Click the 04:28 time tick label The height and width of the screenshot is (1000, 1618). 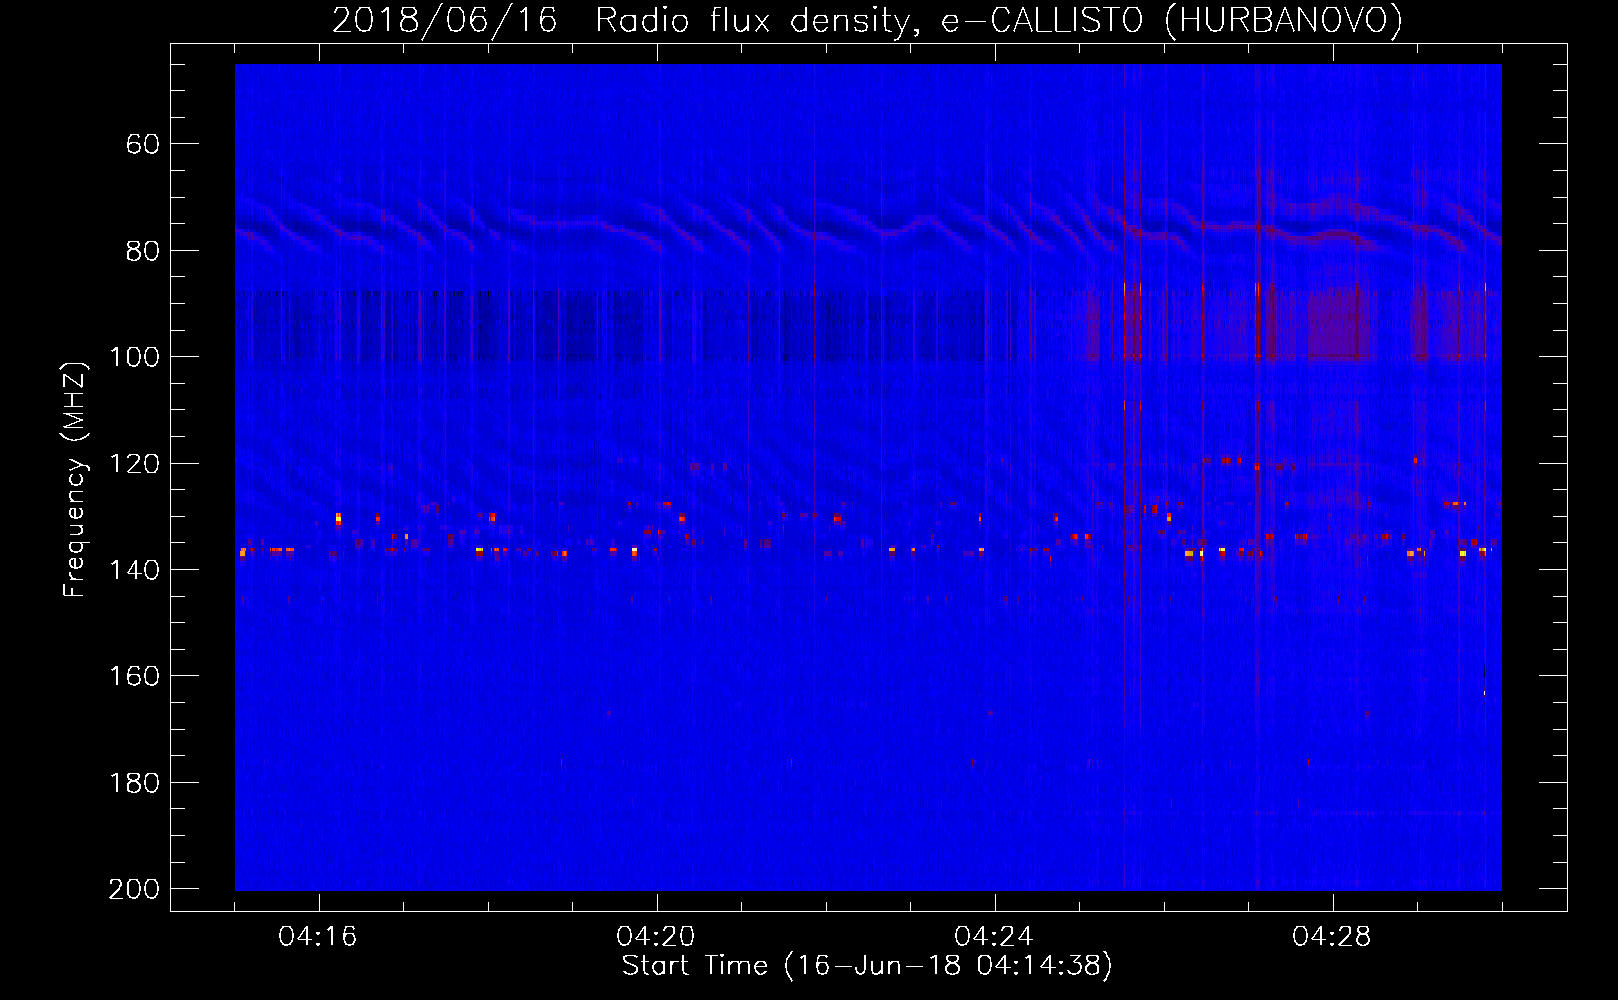pyautogui.click(x=1332, y=937)
